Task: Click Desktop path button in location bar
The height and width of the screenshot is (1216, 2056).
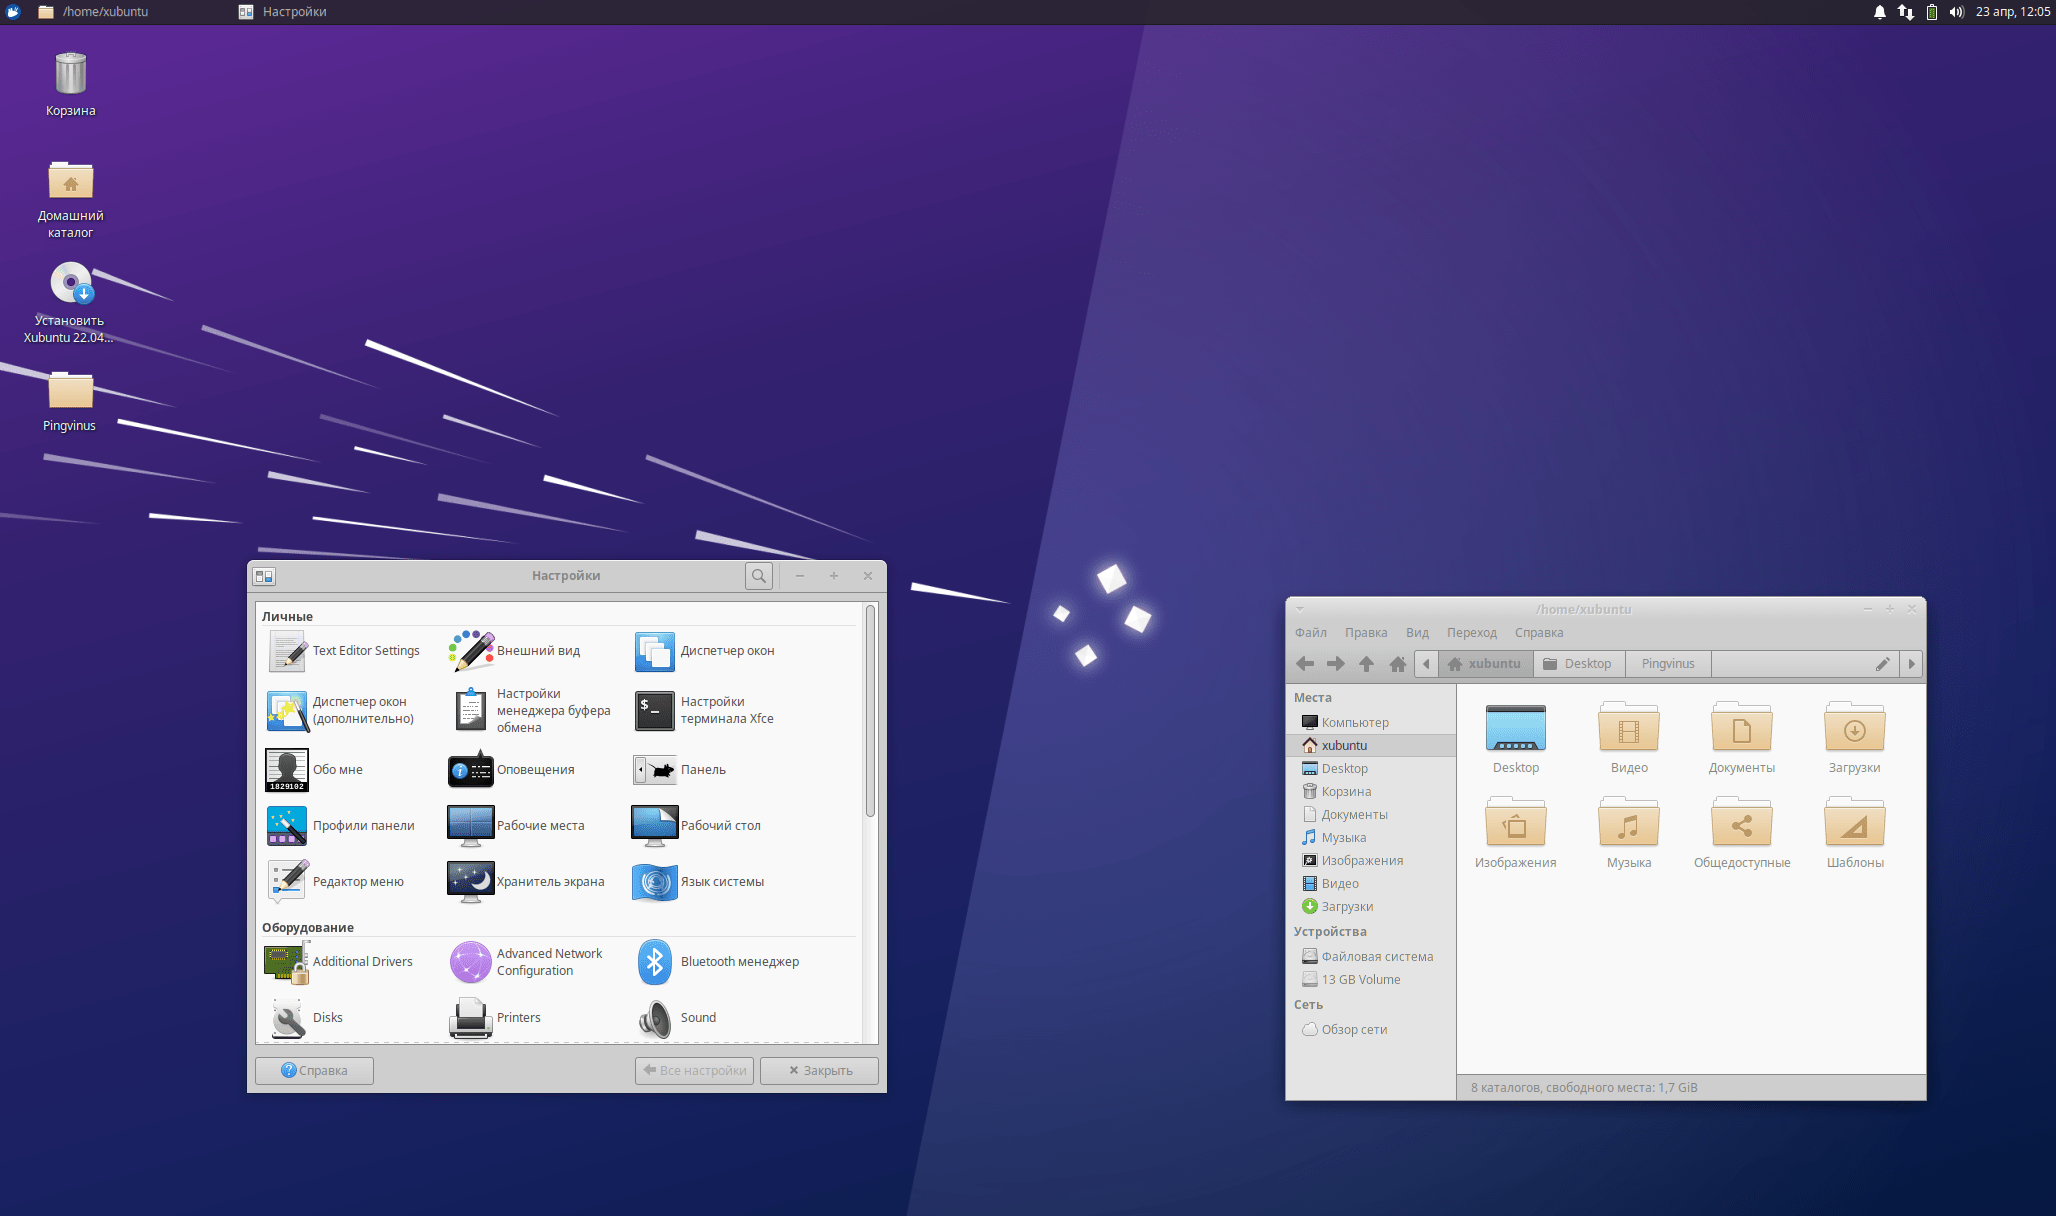Action: pos(1579,664)
